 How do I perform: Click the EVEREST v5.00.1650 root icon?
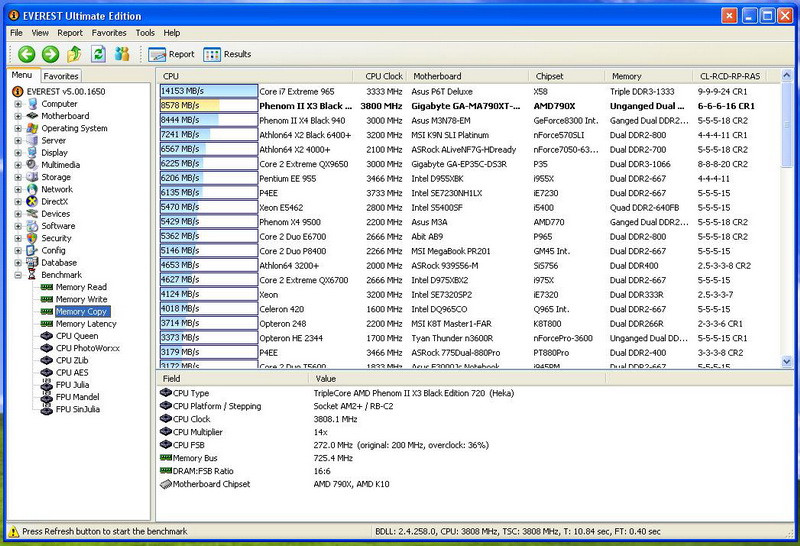[x=18, y=91]
